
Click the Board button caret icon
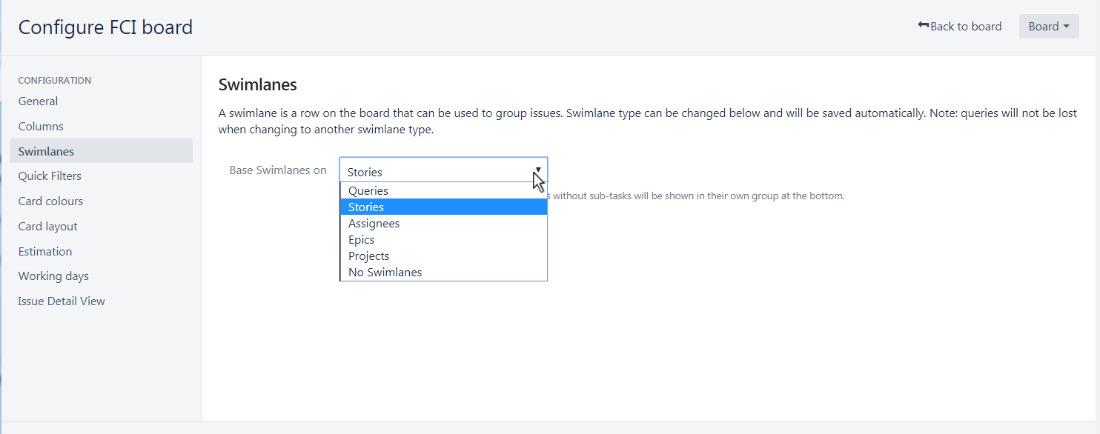pyautogui.click(x=1066, y=27)
